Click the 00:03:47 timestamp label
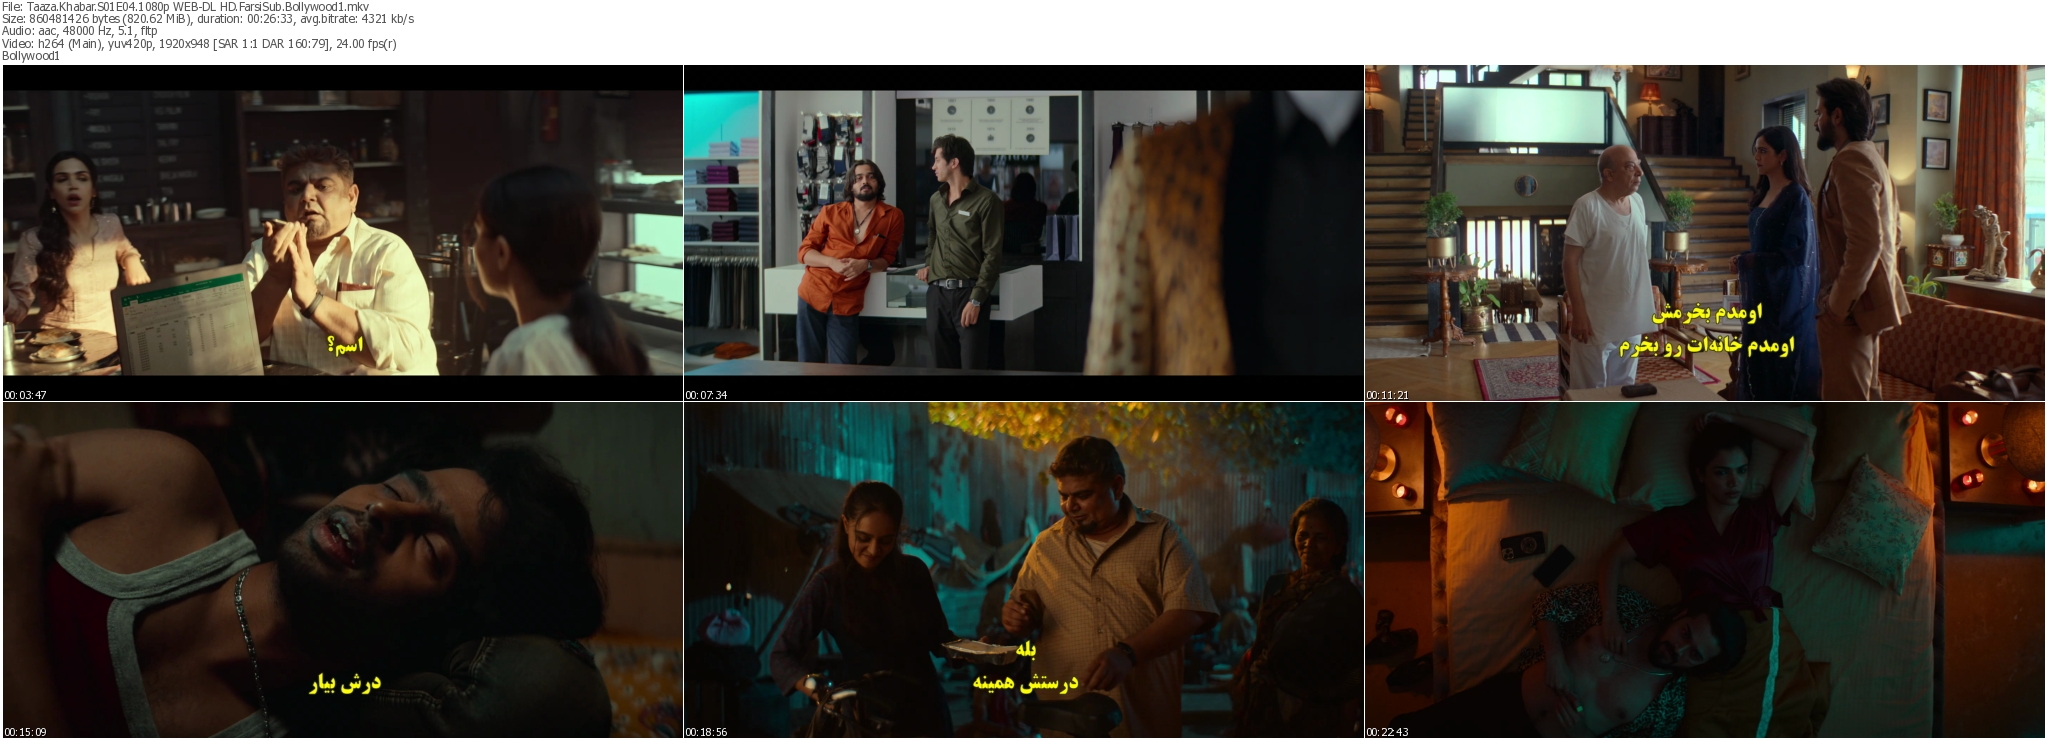This screenshot has height=739, width=2048. 25,395
